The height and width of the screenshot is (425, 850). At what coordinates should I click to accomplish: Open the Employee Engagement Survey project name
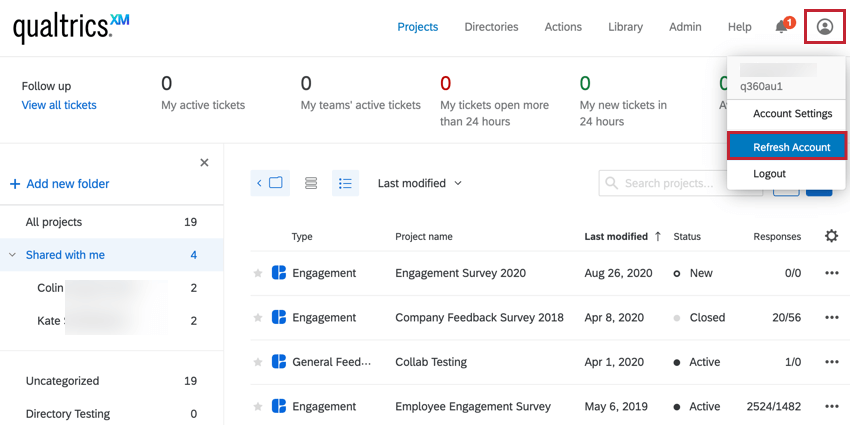point(473,407)
